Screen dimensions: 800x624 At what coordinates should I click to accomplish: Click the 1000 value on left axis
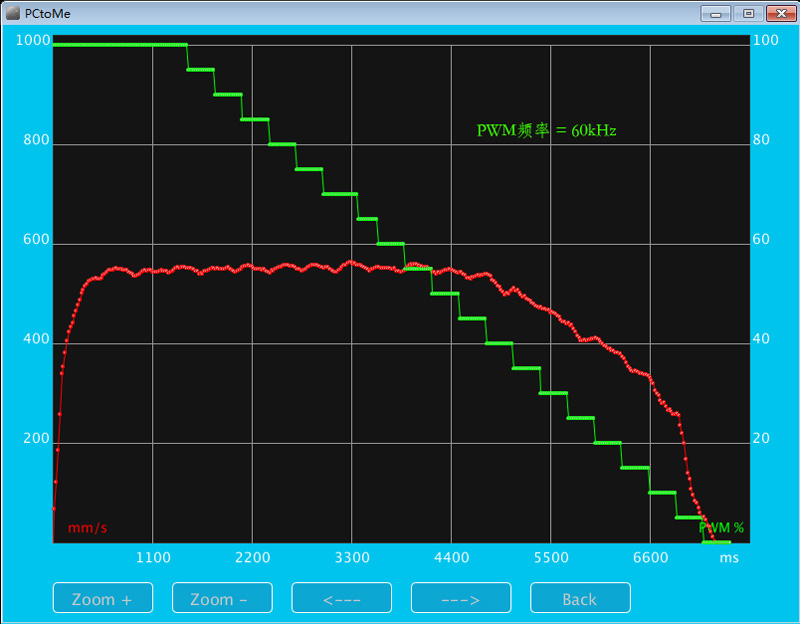pyautogui.click(x=33, y=40)
